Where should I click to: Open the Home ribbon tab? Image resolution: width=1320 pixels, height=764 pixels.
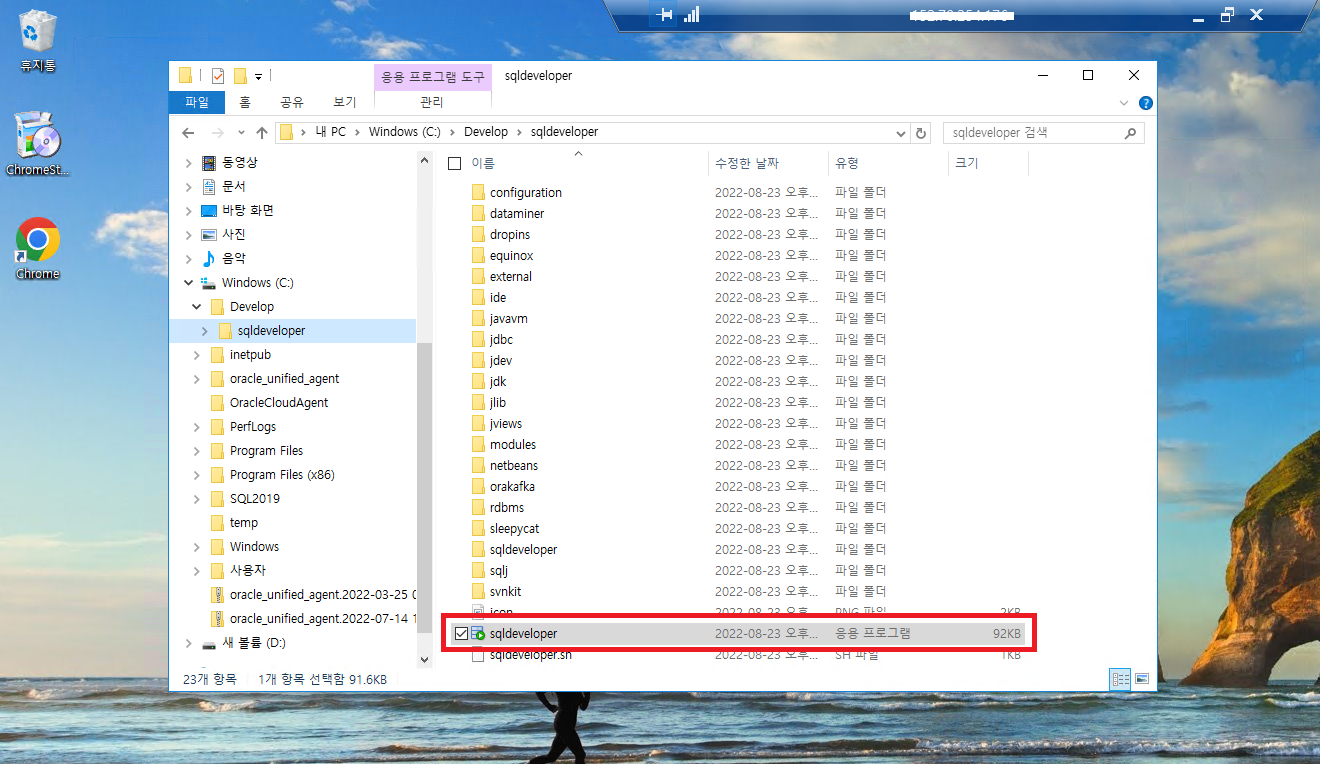tap(245, 102)
